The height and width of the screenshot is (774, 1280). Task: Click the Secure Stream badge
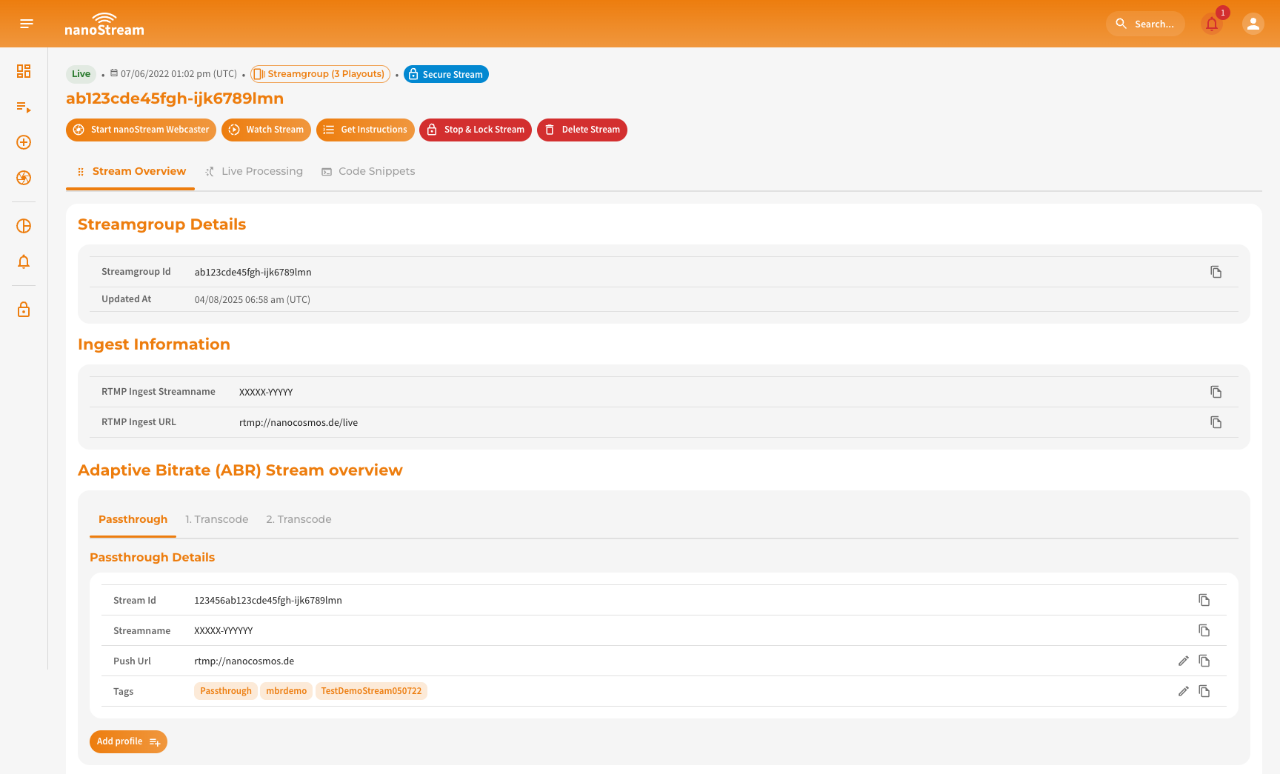[x=446, y=74]
